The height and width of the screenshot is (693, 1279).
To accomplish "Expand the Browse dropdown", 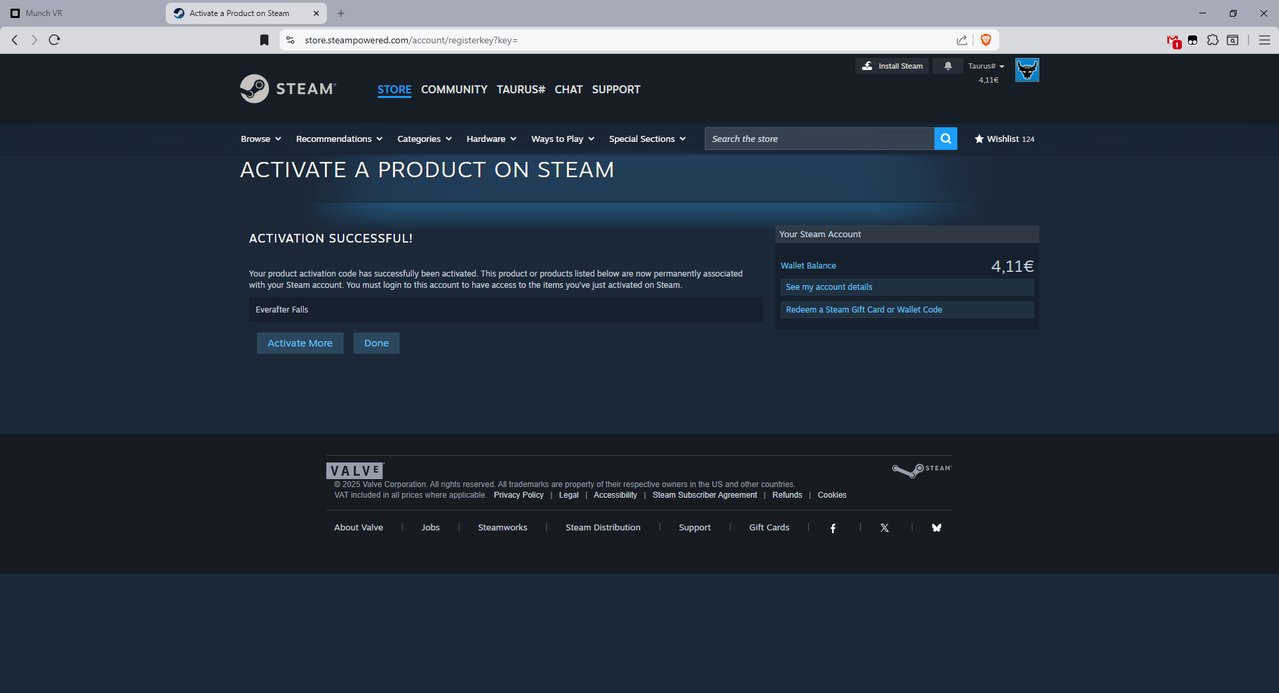I will (x=261, y=139).
